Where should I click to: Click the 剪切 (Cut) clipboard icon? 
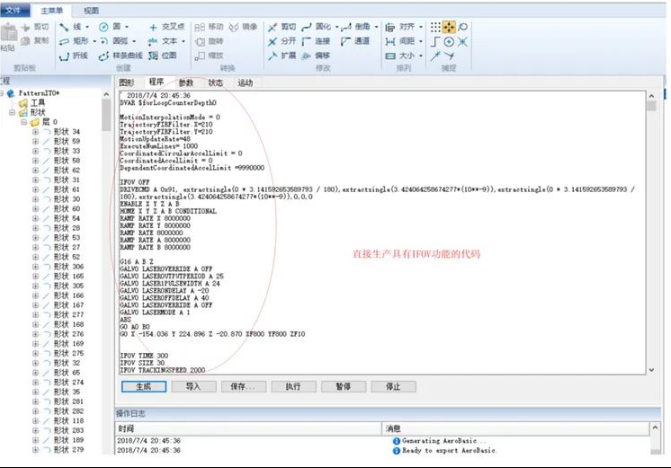(x=32, y=27)
